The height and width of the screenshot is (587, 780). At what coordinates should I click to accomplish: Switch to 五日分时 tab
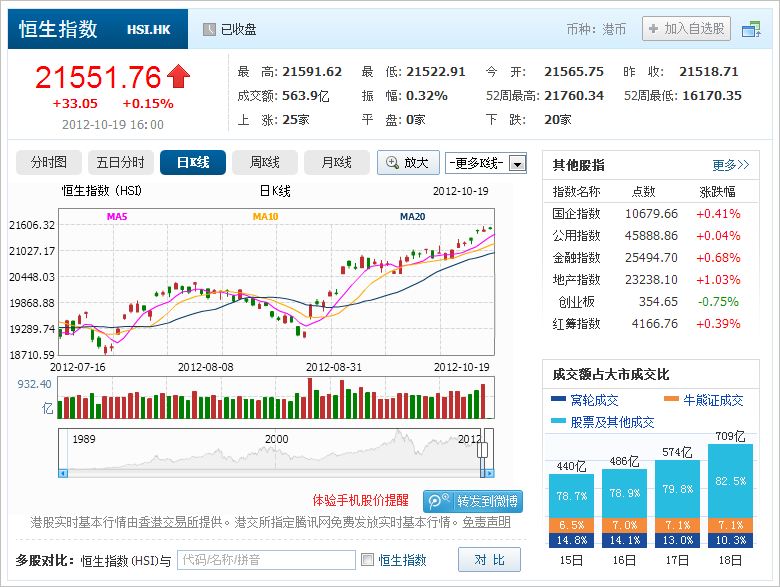coord(120,162)
